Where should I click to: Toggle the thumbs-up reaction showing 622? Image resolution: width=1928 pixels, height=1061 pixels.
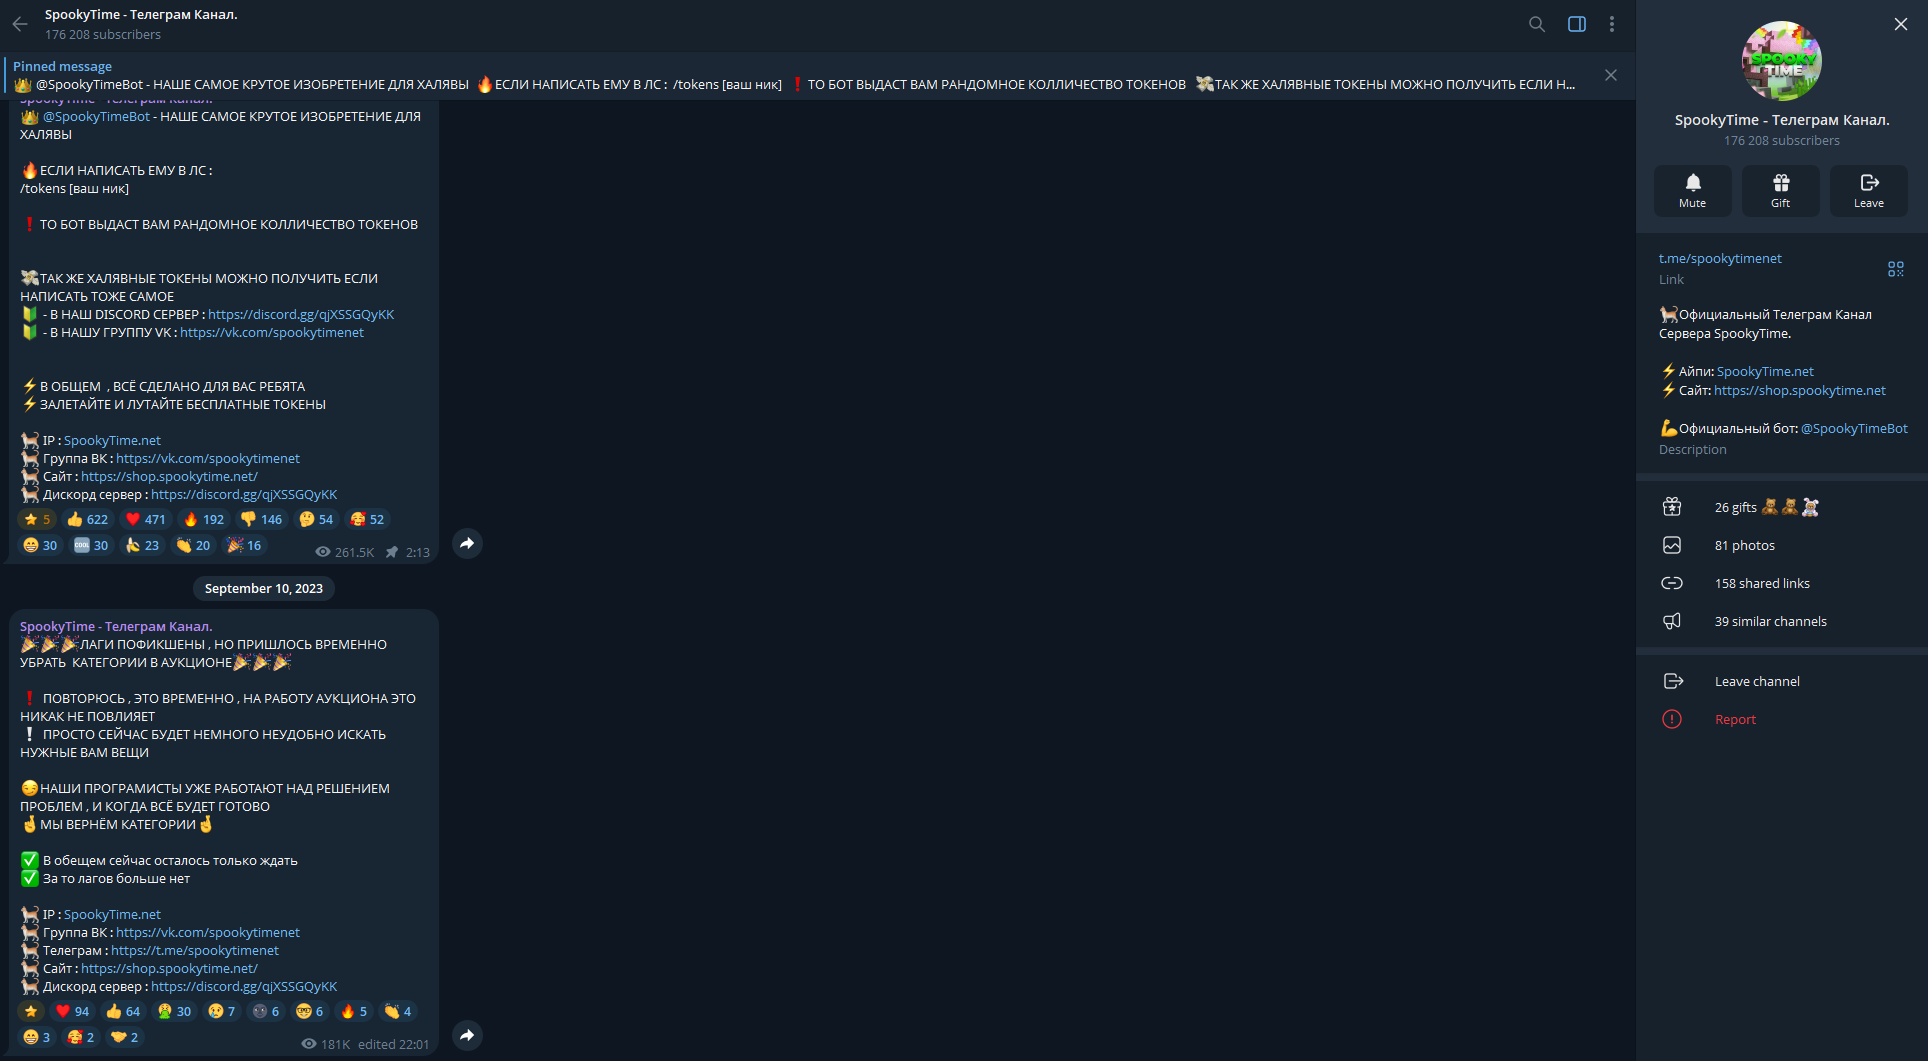[x=87, y=519]
